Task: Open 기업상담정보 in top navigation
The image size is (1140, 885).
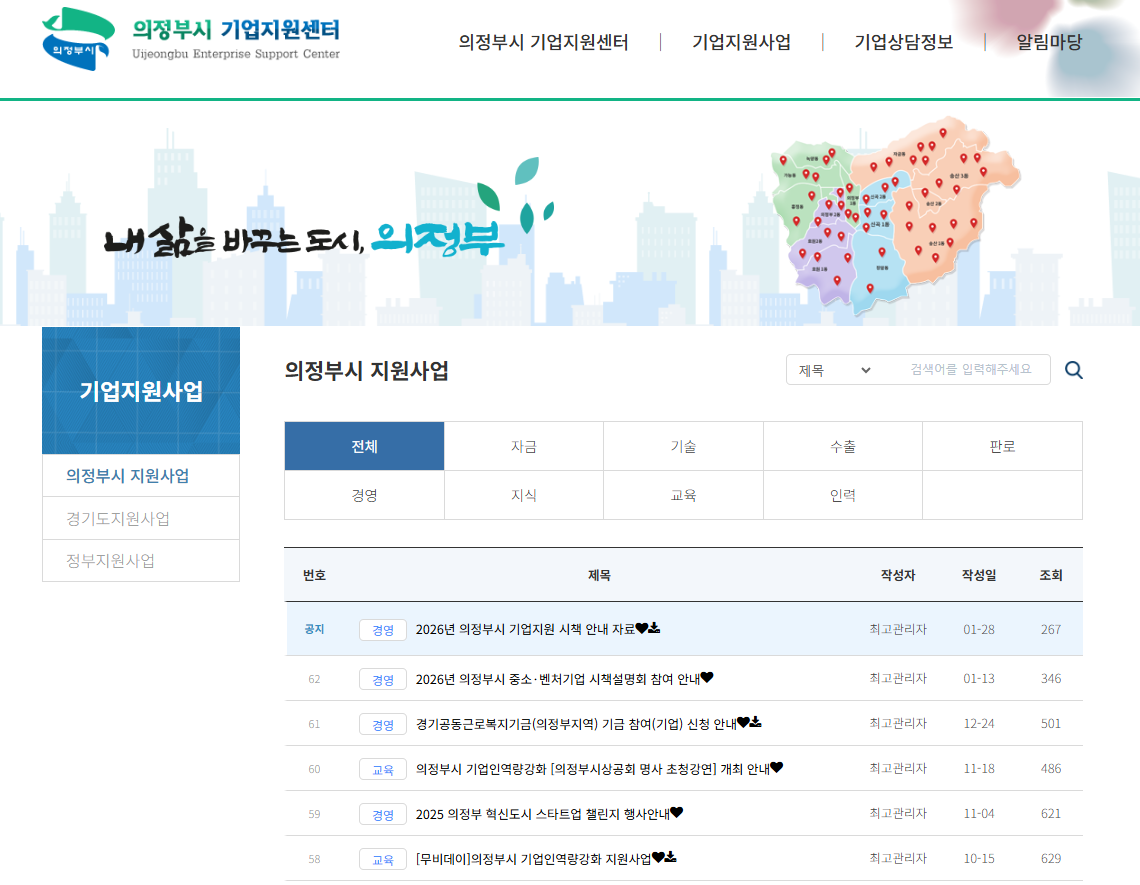Action: 903,42
